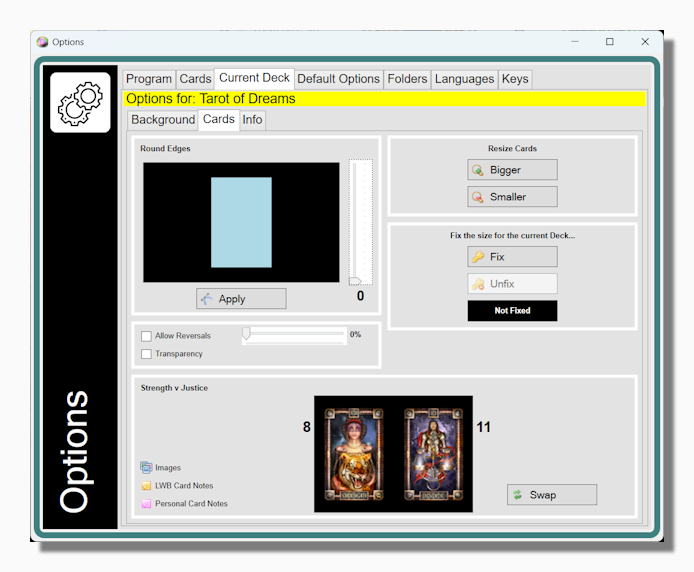Click the Apply button
Screen dimensions: 694x572
tap(241, 299)
